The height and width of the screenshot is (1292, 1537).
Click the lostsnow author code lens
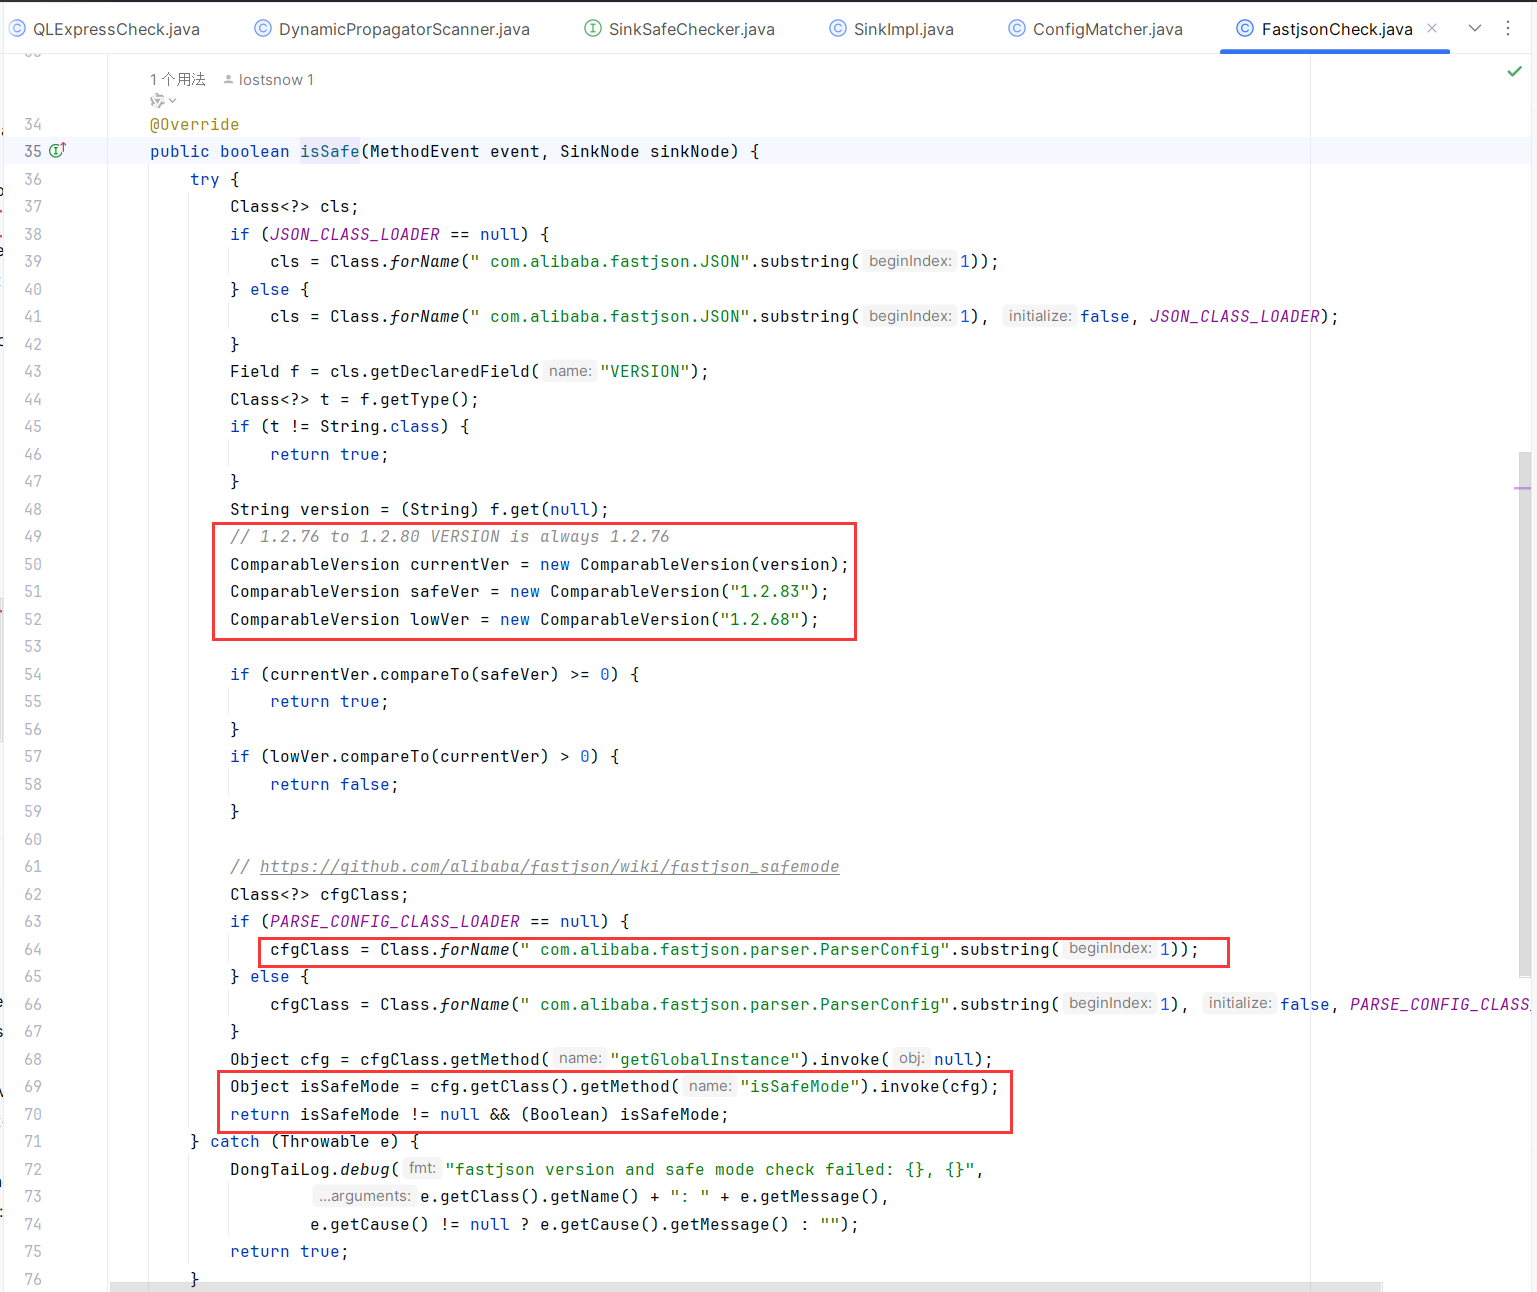pyautogui.click(x=275, y=80)
